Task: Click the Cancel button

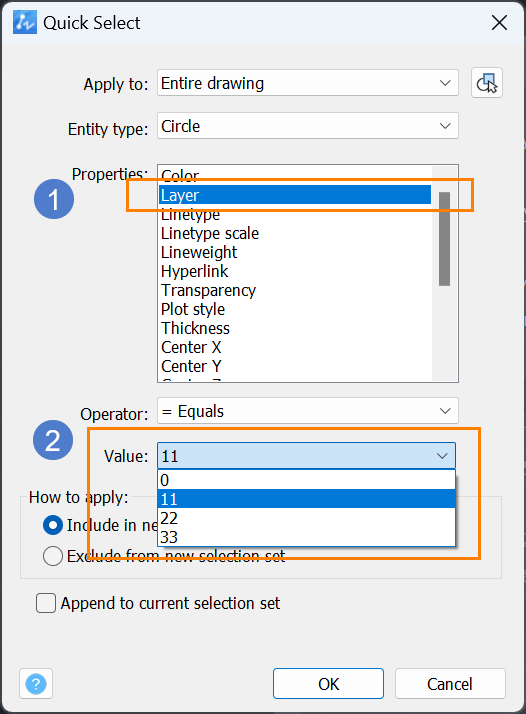Action: click(450, 683)
